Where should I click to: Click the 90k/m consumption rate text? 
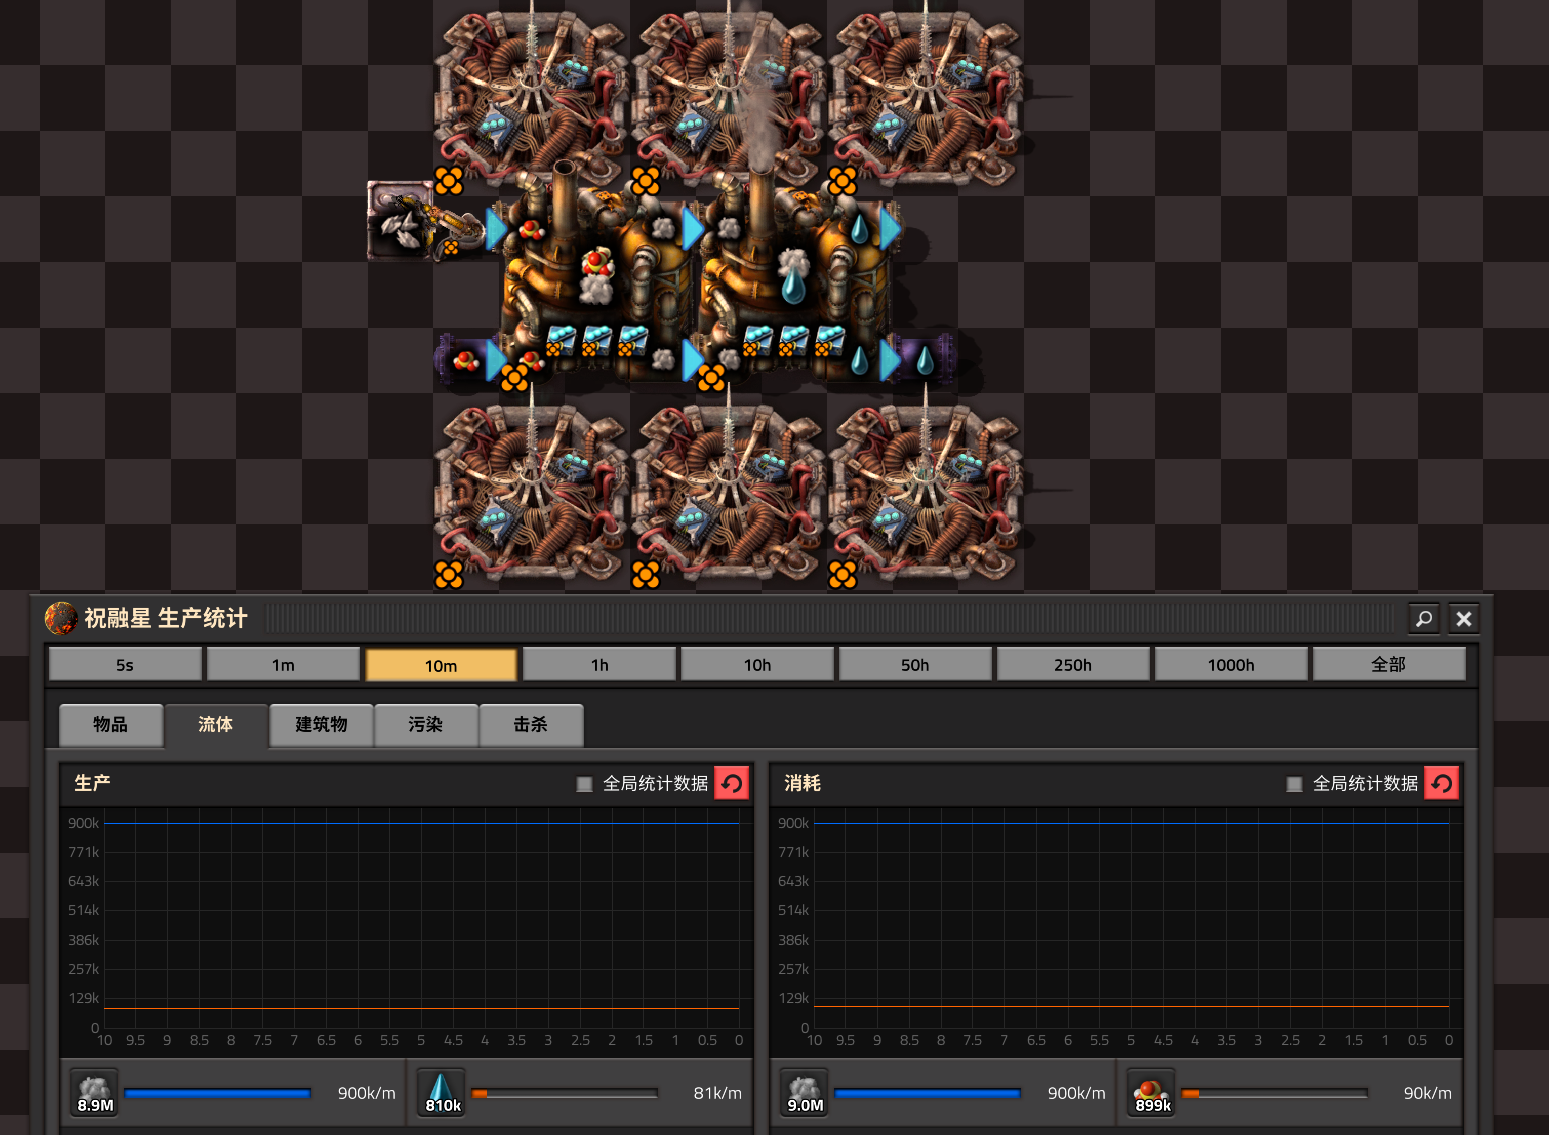(x=1427, y=1093)
